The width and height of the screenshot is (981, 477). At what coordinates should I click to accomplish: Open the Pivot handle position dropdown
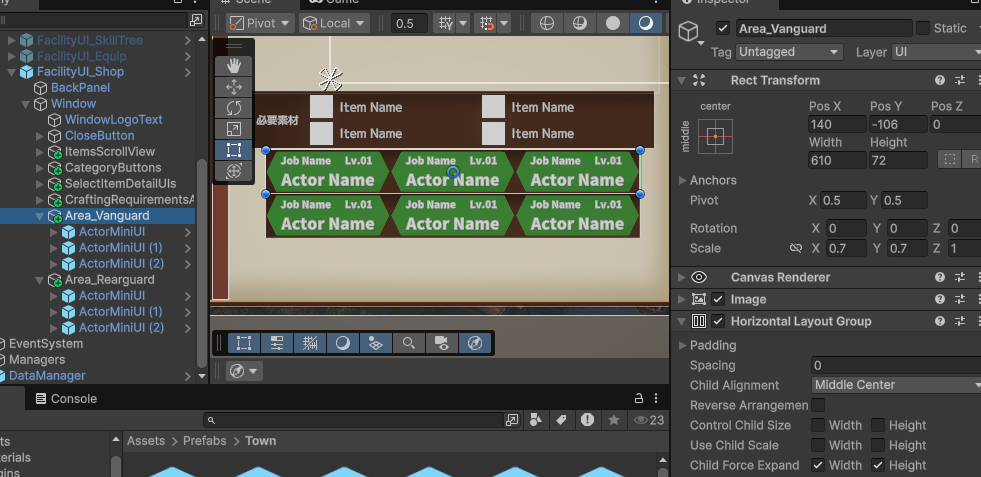[259, 22]
